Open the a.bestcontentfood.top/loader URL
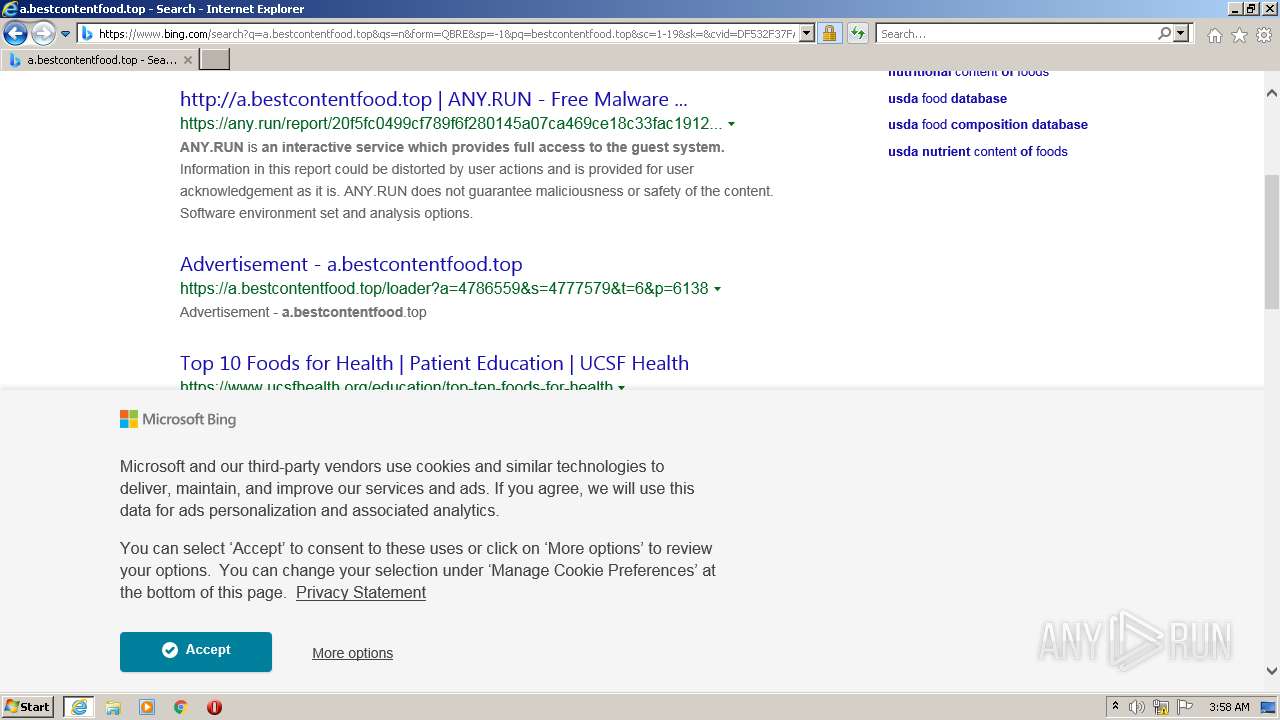Image resolution: width=1280 pixels, height=720 pixels. [x=444, y=288]
